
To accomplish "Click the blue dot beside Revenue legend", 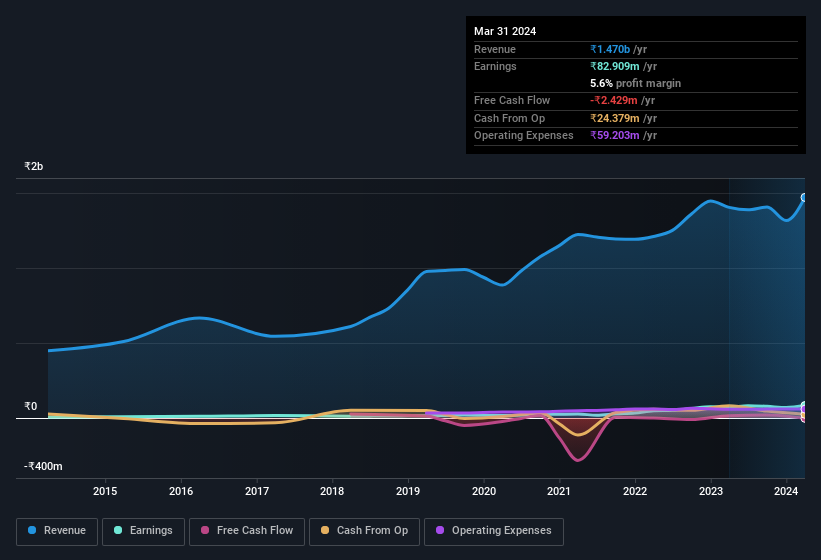I will (33, 531).
